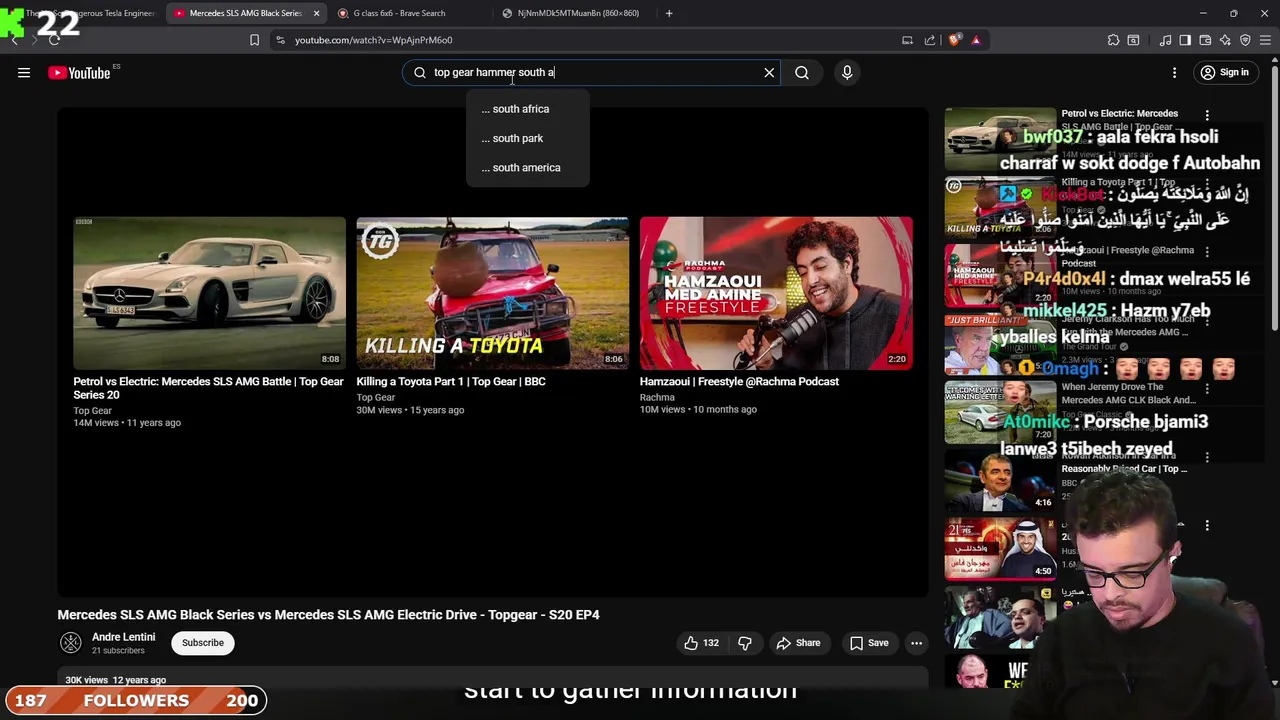Dislike the video with the thumbs-down icon
Image resolution: width=1280 pixels, height=720 pixels.
point(744,643)
